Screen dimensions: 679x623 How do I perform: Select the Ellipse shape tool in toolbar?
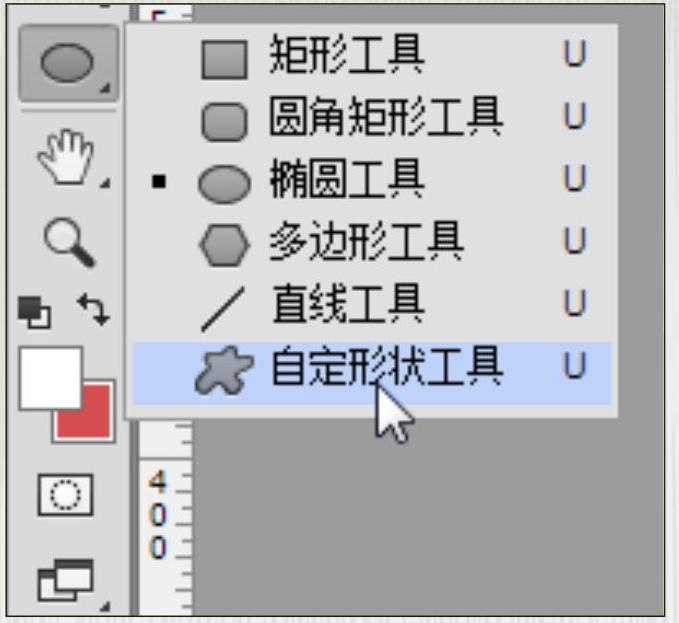click(x=68, y=63)
